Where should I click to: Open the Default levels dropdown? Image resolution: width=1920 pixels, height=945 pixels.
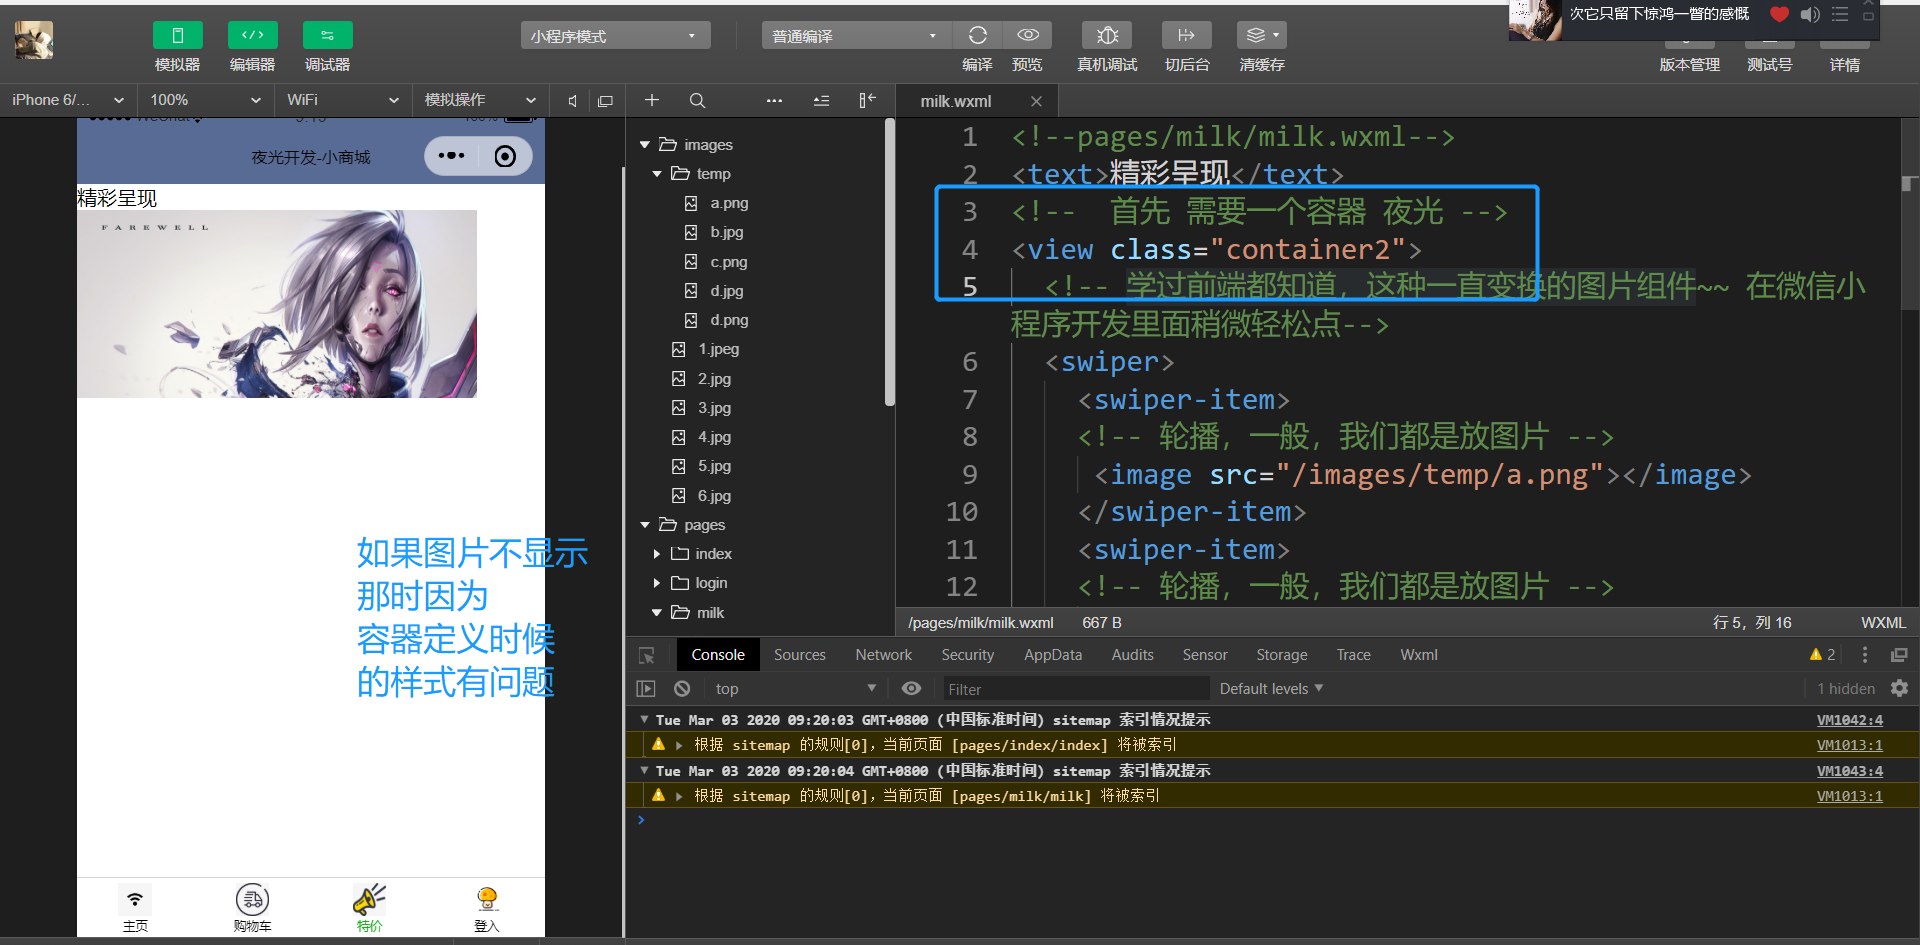[1271, 689]
